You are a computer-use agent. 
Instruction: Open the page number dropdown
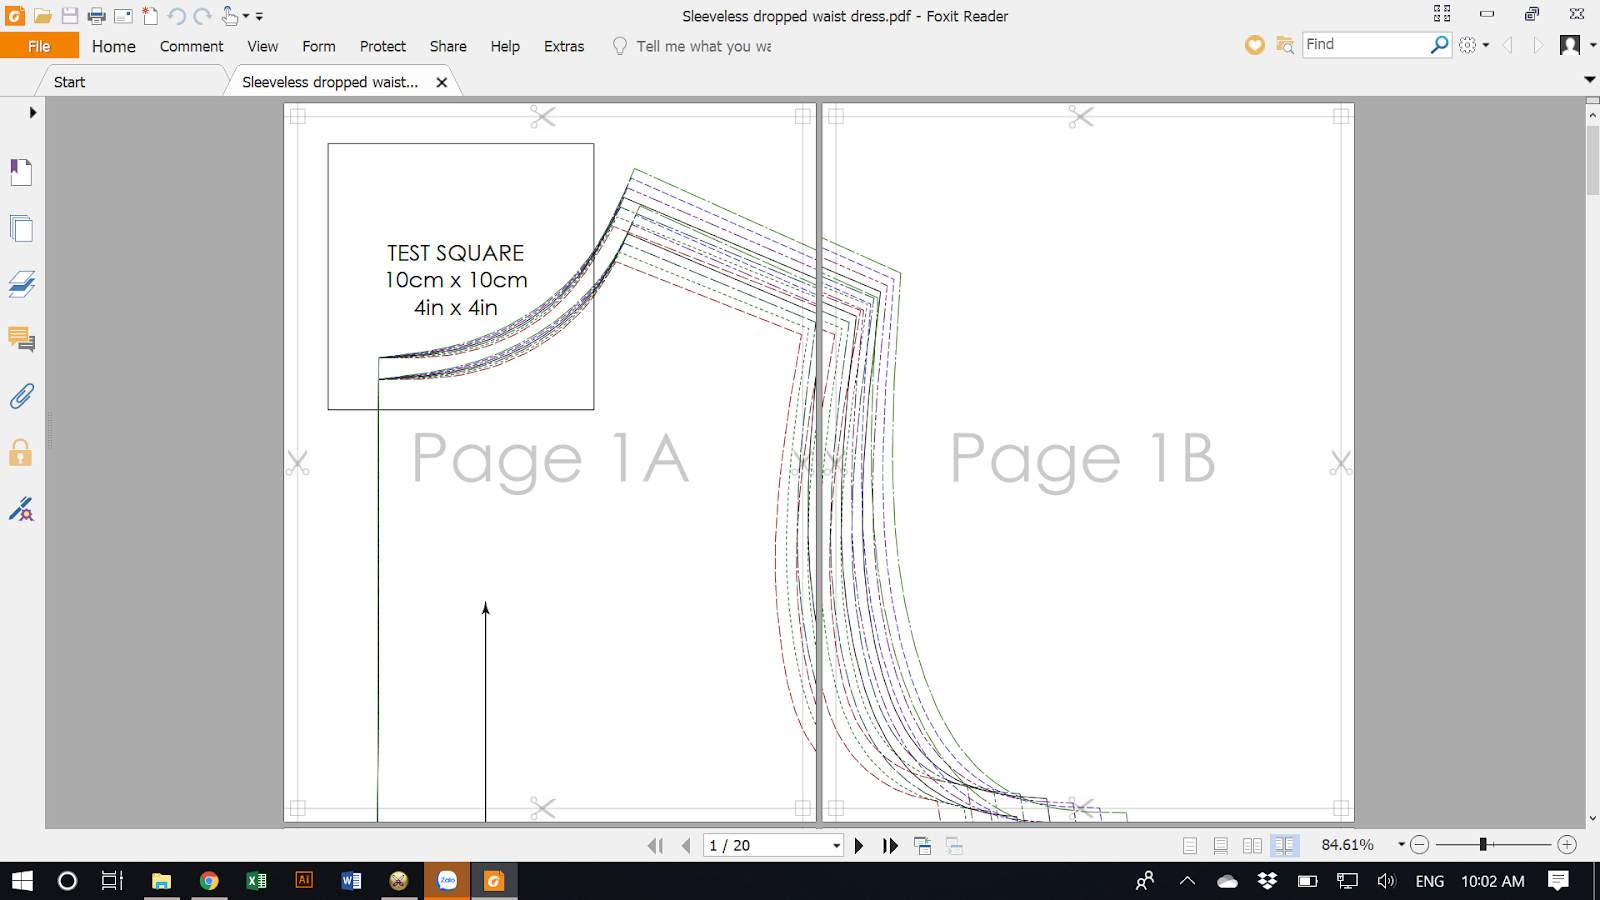pyautogui.click(x=836, y=845)
